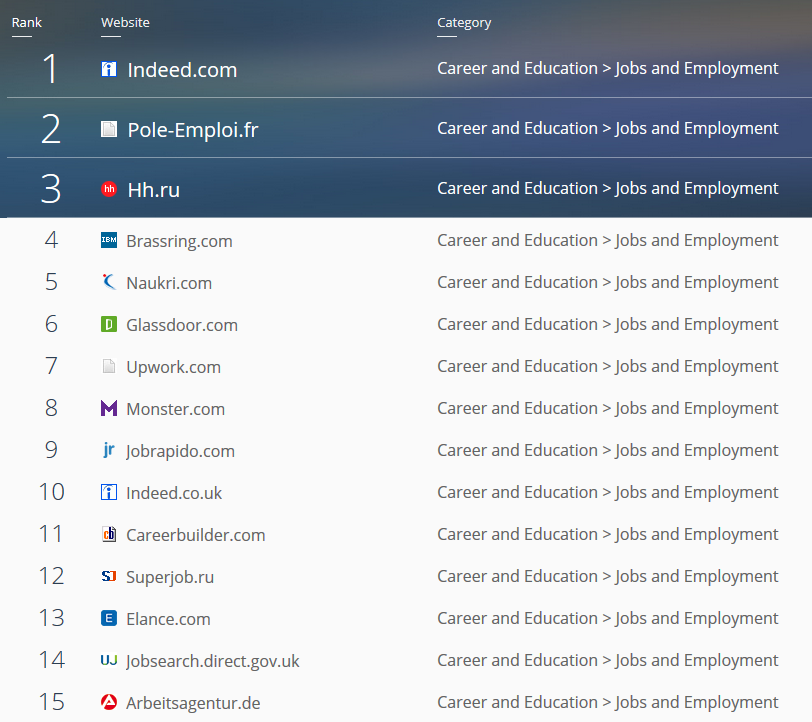Select the category text in Indeed.com row
The height and width of the screenshot is (722, 812).
coord(607,69)
